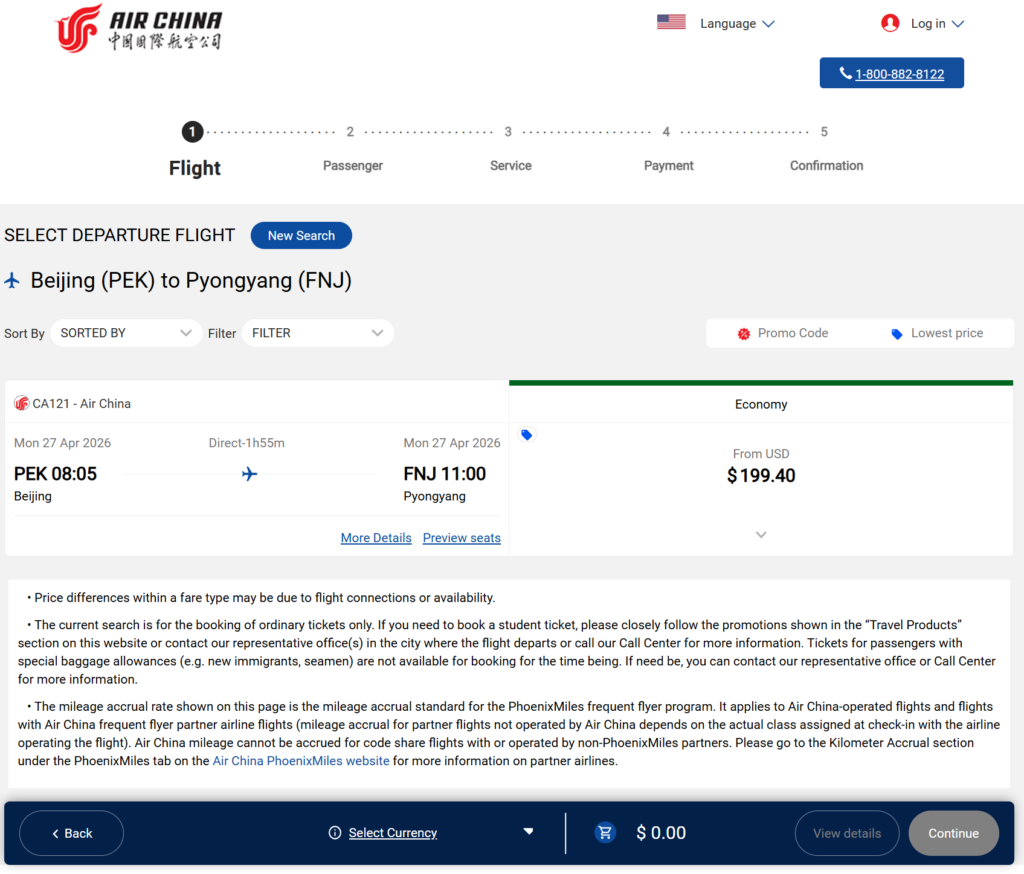Image resolution: width=1024 pixels, height=874 pixels.
Task: Click the airplane icon beside Beijing to Pyongyang
Action: coord(12,280)
